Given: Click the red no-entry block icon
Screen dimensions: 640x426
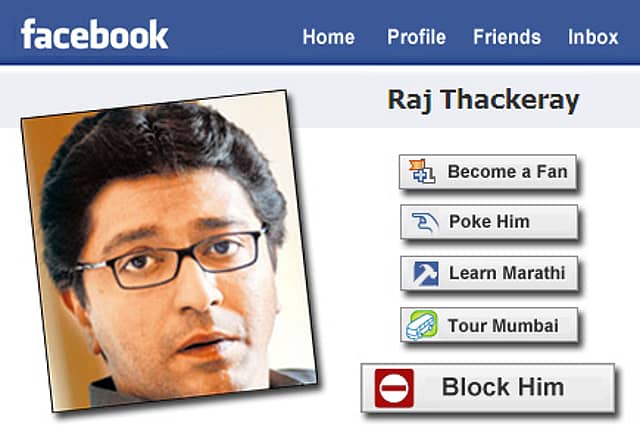Looking at the screenshot, I should tap(394, 388).
